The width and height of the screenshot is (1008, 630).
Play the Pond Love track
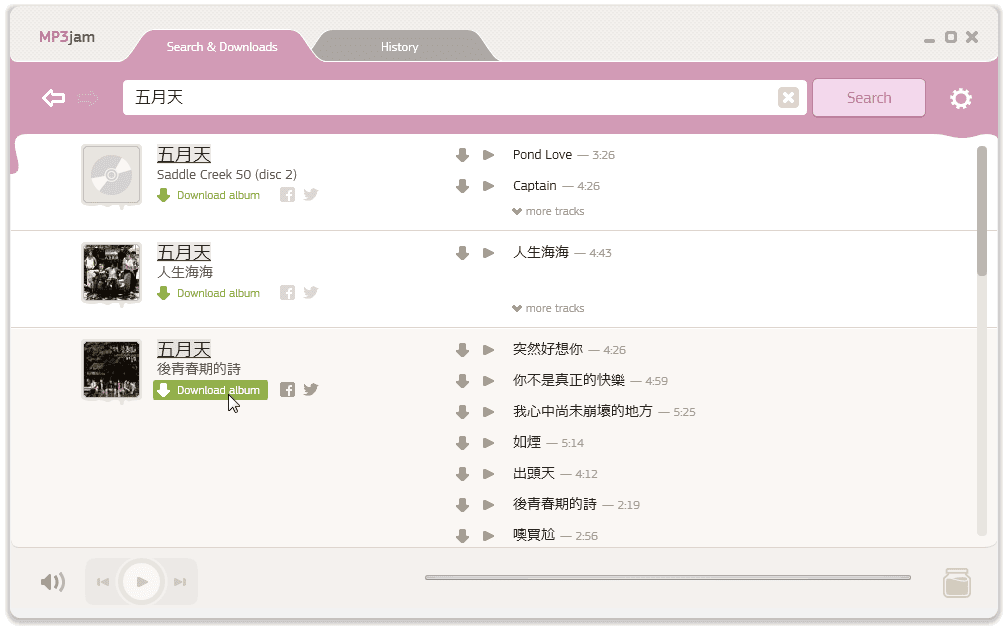489,155
